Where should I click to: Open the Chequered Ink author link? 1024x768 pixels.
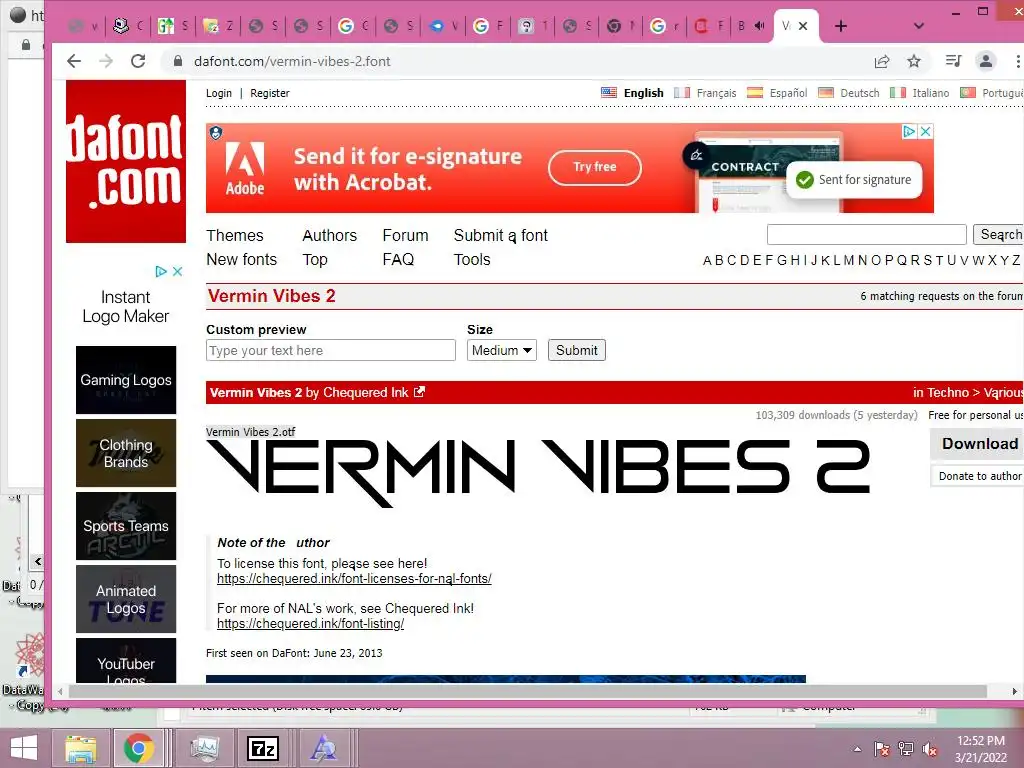click(365, 392)
